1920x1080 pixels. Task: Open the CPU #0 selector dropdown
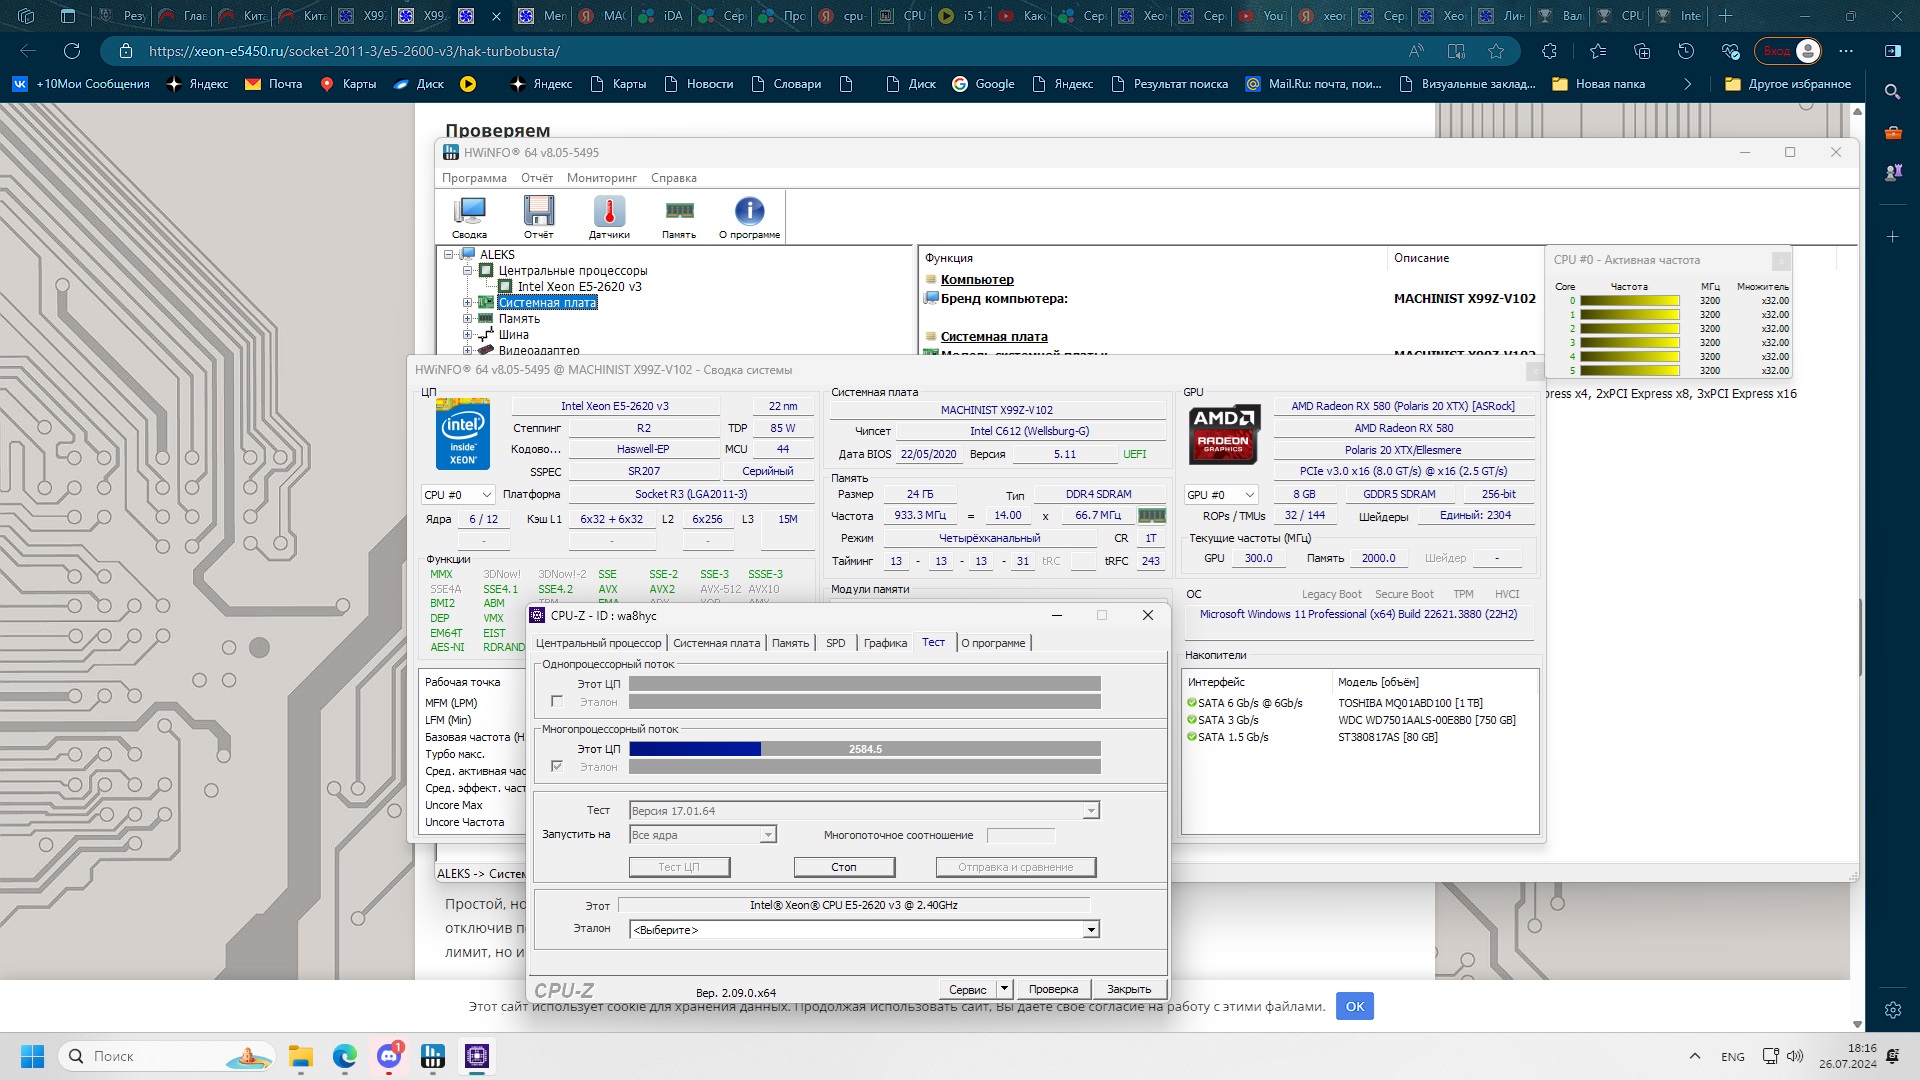coord(458,495)
